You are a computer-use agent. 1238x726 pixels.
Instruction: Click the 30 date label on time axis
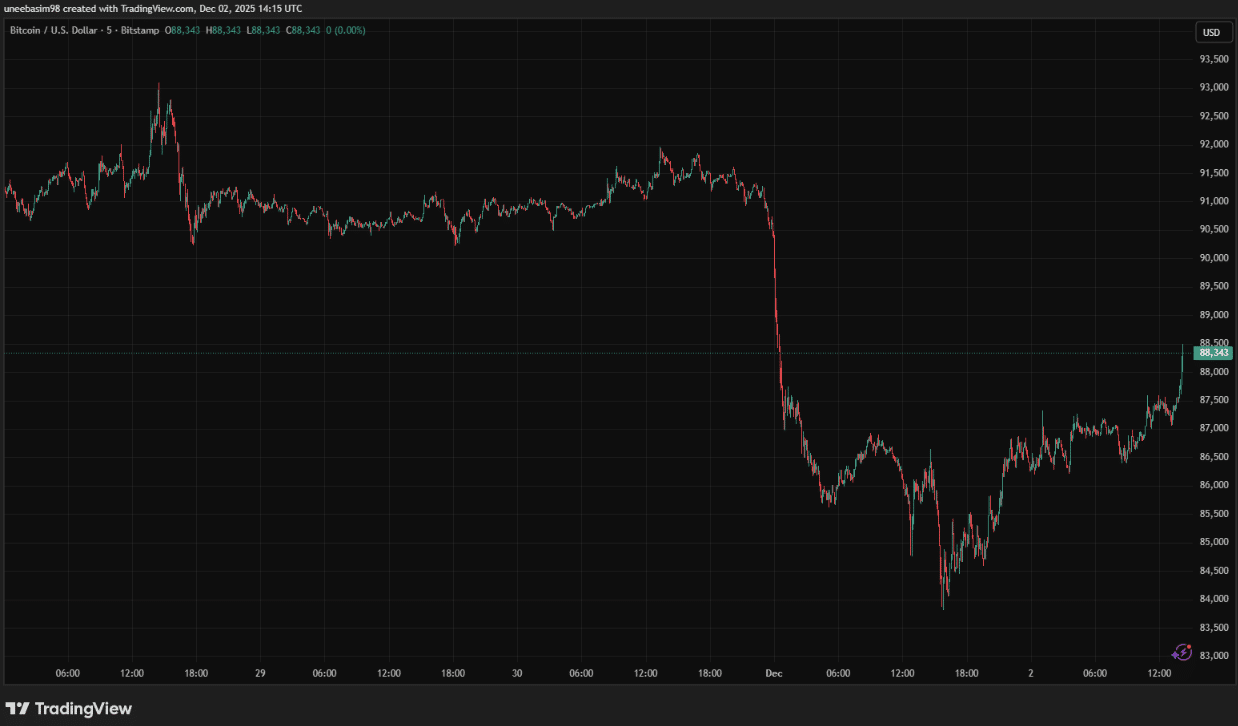tap(517, 674)
